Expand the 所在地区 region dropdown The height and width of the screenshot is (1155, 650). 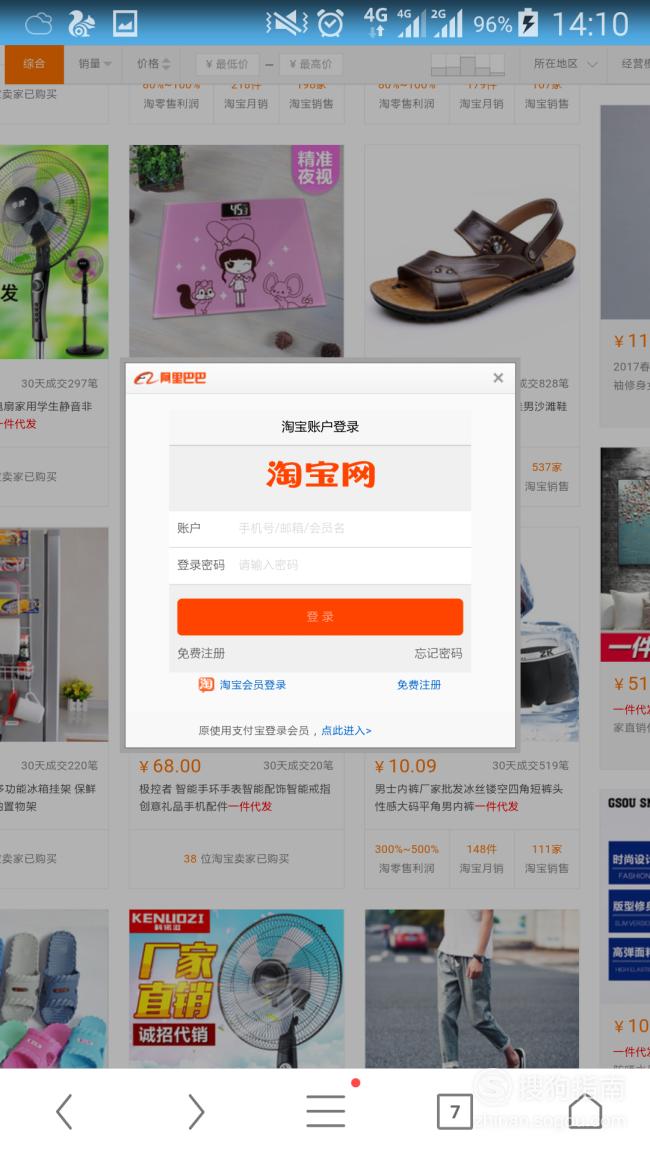565,64
